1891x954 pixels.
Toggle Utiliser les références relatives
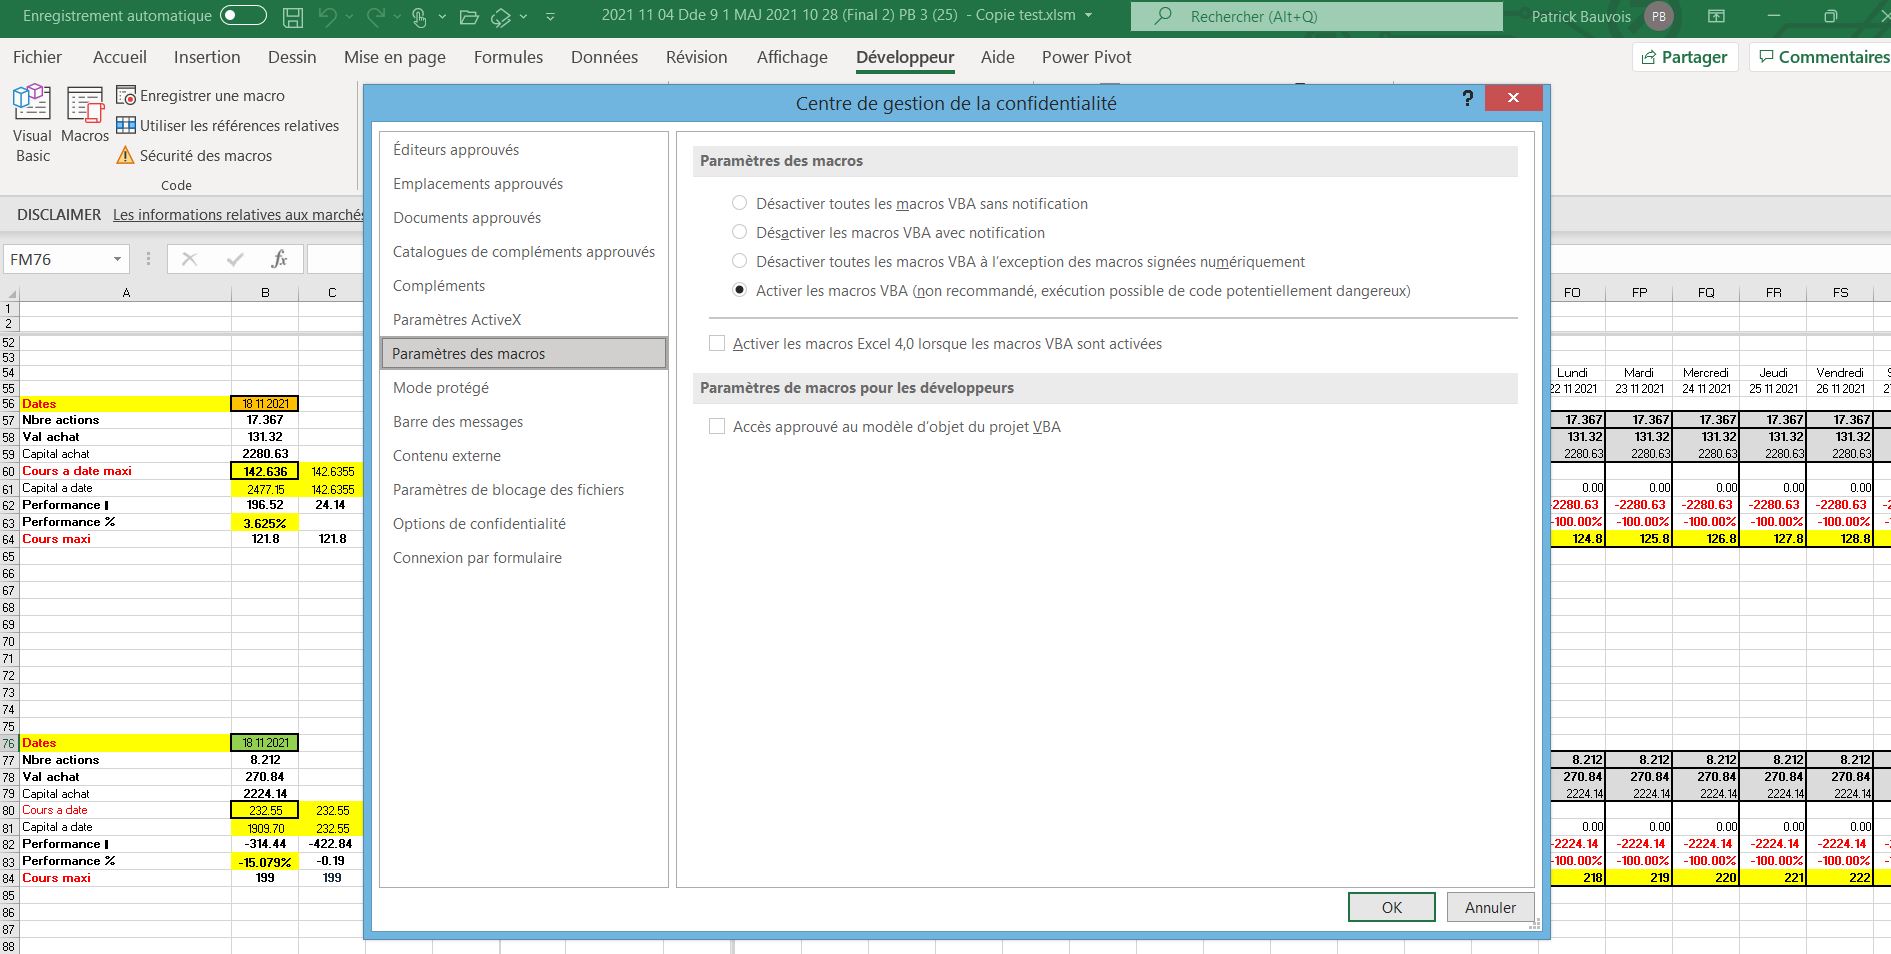click(126, 126)
